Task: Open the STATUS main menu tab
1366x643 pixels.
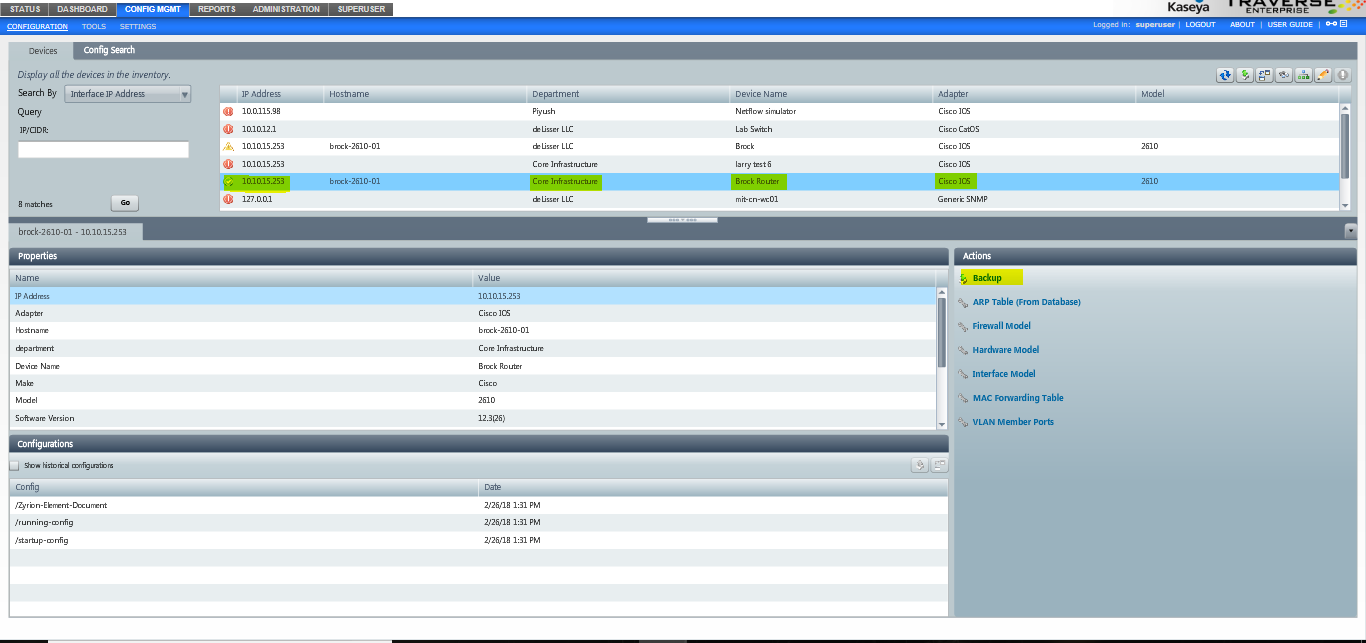Action: coord(24,9)
